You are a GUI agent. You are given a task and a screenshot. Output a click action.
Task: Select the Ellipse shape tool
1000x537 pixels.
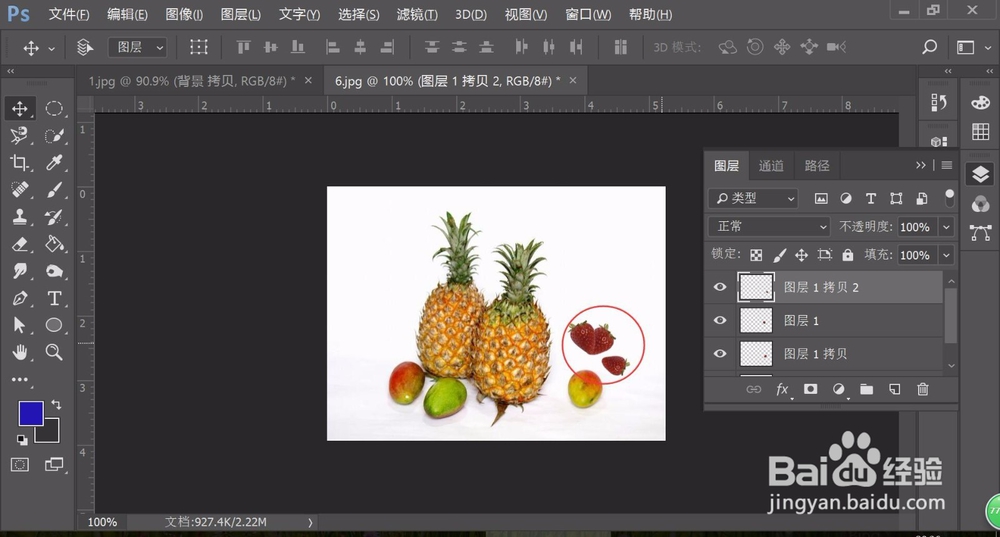pos(54,325)
